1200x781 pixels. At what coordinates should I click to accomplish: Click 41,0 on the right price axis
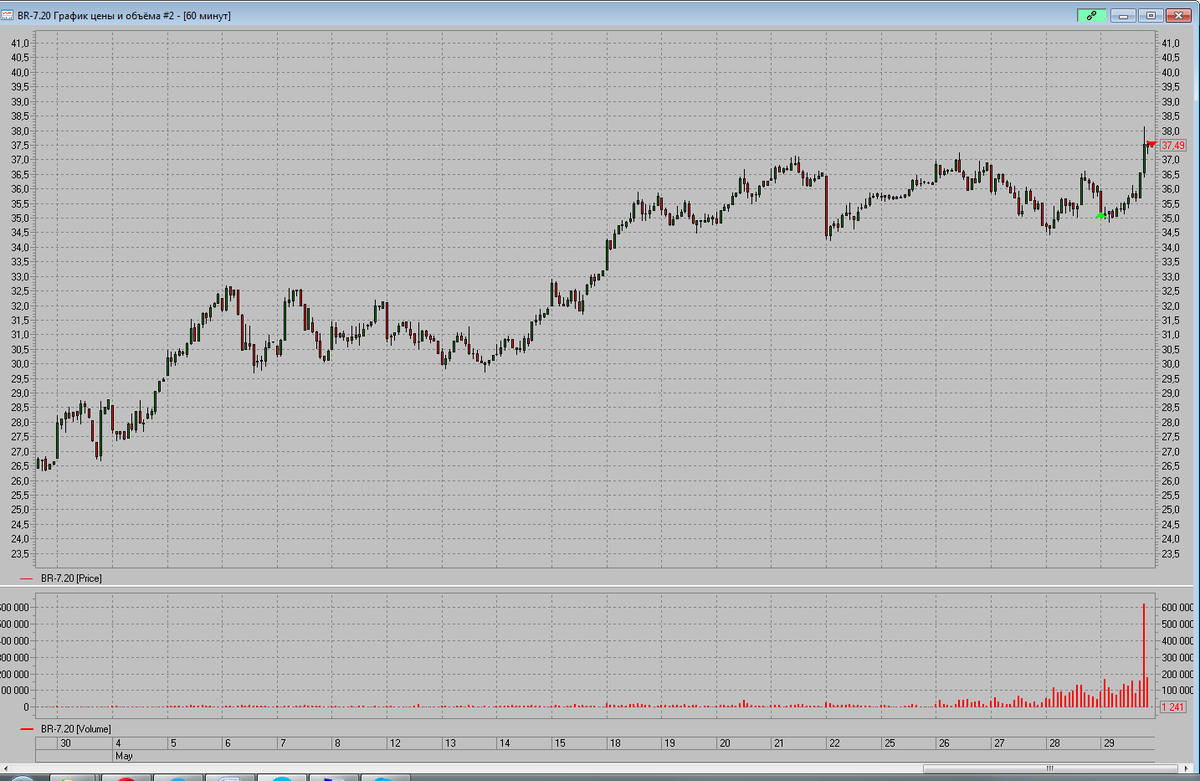[x=1169, y=44]
